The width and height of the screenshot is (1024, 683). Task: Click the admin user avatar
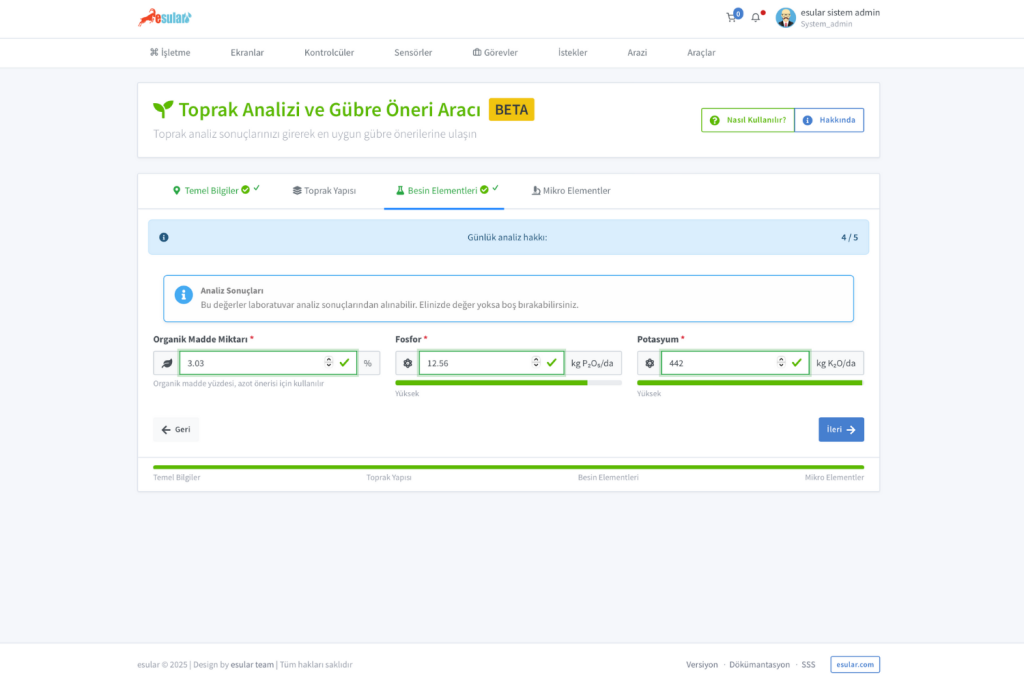coord(786,18)
